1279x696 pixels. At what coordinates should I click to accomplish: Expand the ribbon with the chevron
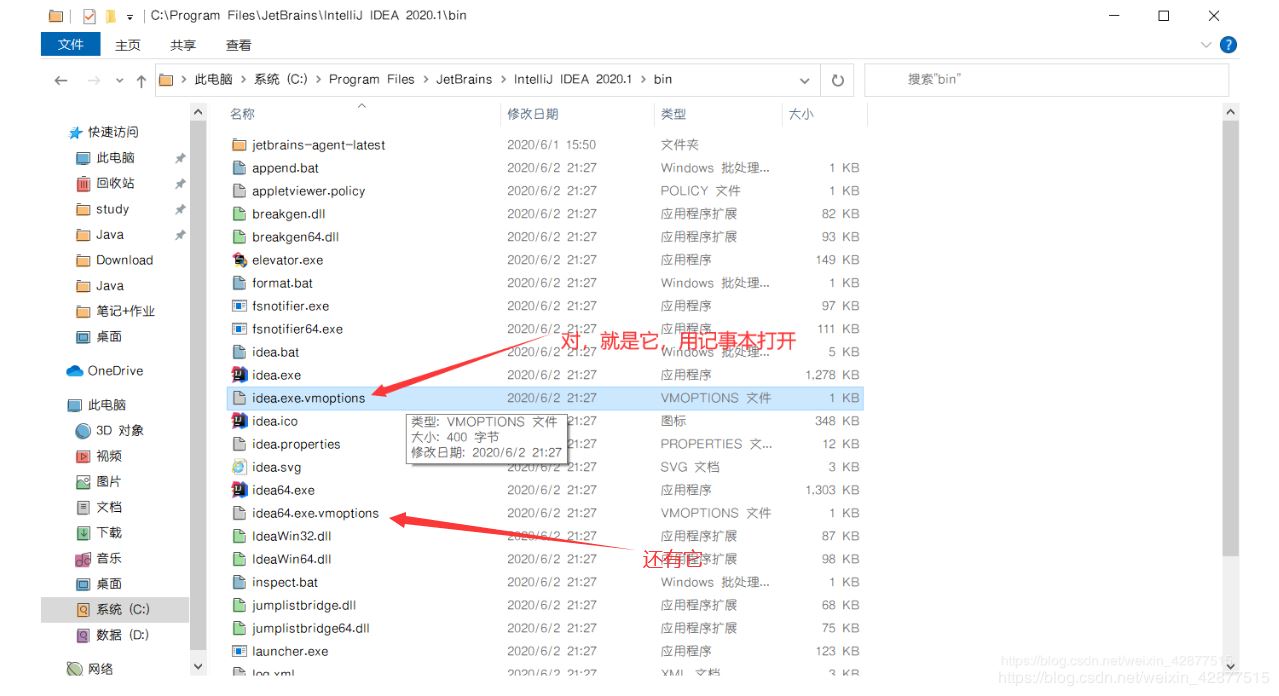point(1205,45)
